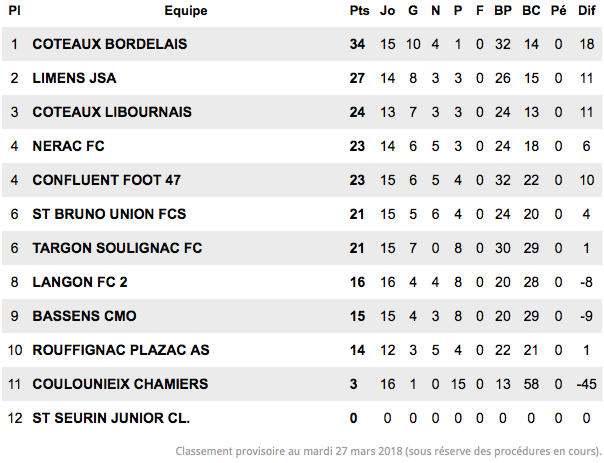
Task: Click NERAC FC team name
Action: [x=69, y=146]
